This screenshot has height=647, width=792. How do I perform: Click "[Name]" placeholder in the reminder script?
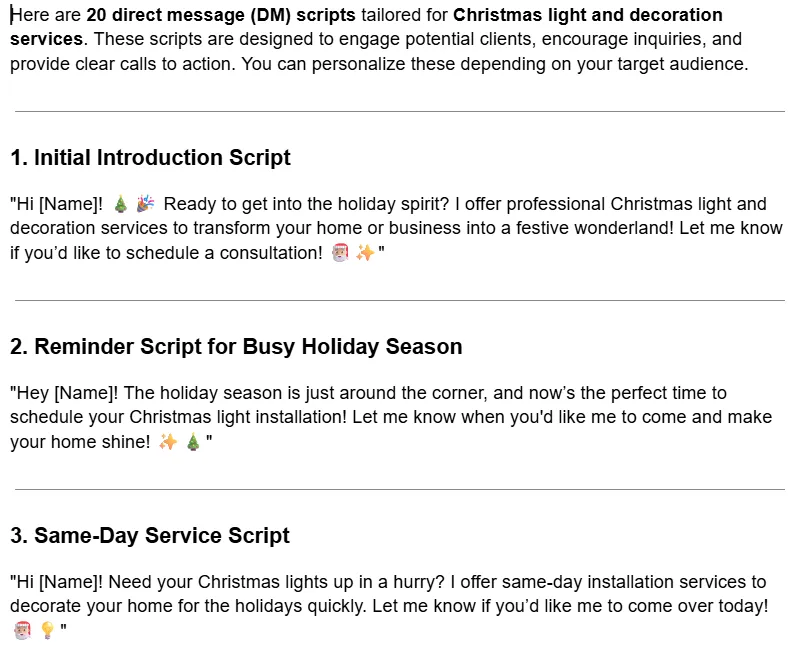[x=84, y=393]
